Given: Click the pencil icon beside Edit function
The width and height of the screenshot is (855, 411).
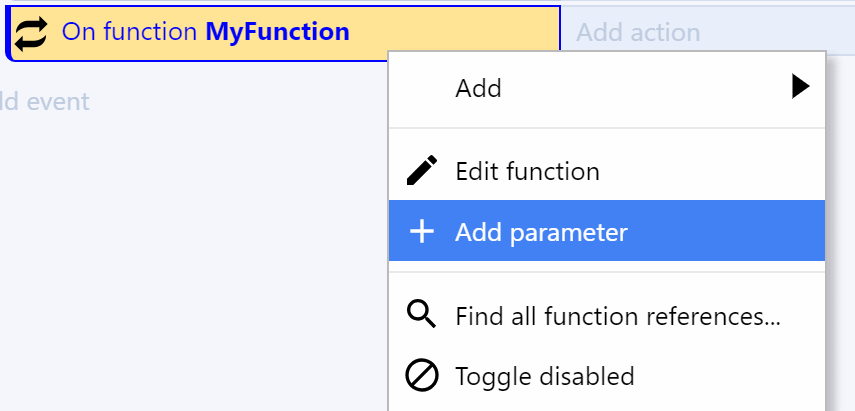Looking at the screenshot, I should [x=422, y=171].
